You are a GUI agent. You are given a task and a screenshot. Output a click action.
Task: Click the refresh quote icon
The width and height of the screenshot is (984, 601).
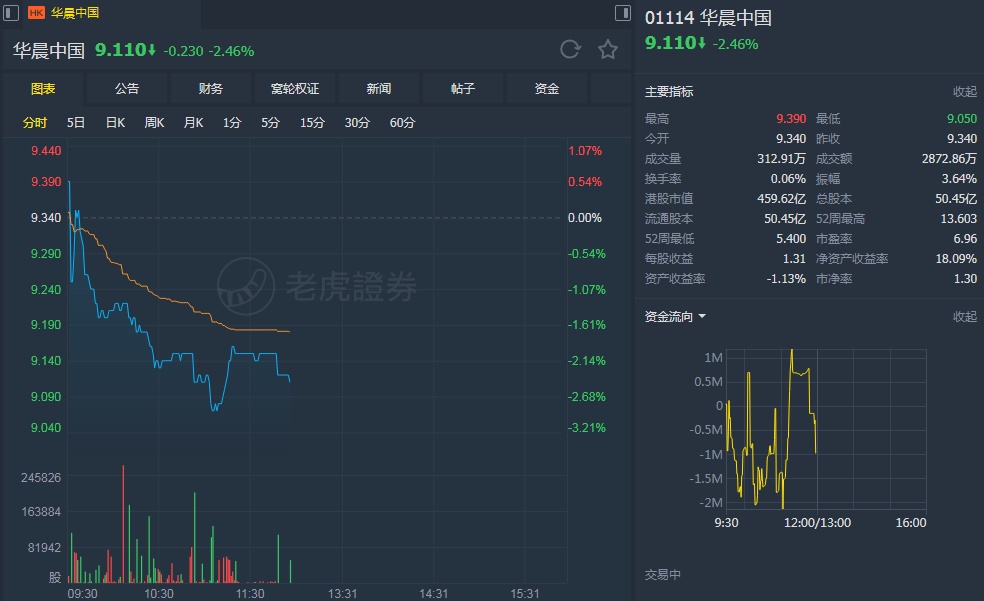tap(570, 50)
